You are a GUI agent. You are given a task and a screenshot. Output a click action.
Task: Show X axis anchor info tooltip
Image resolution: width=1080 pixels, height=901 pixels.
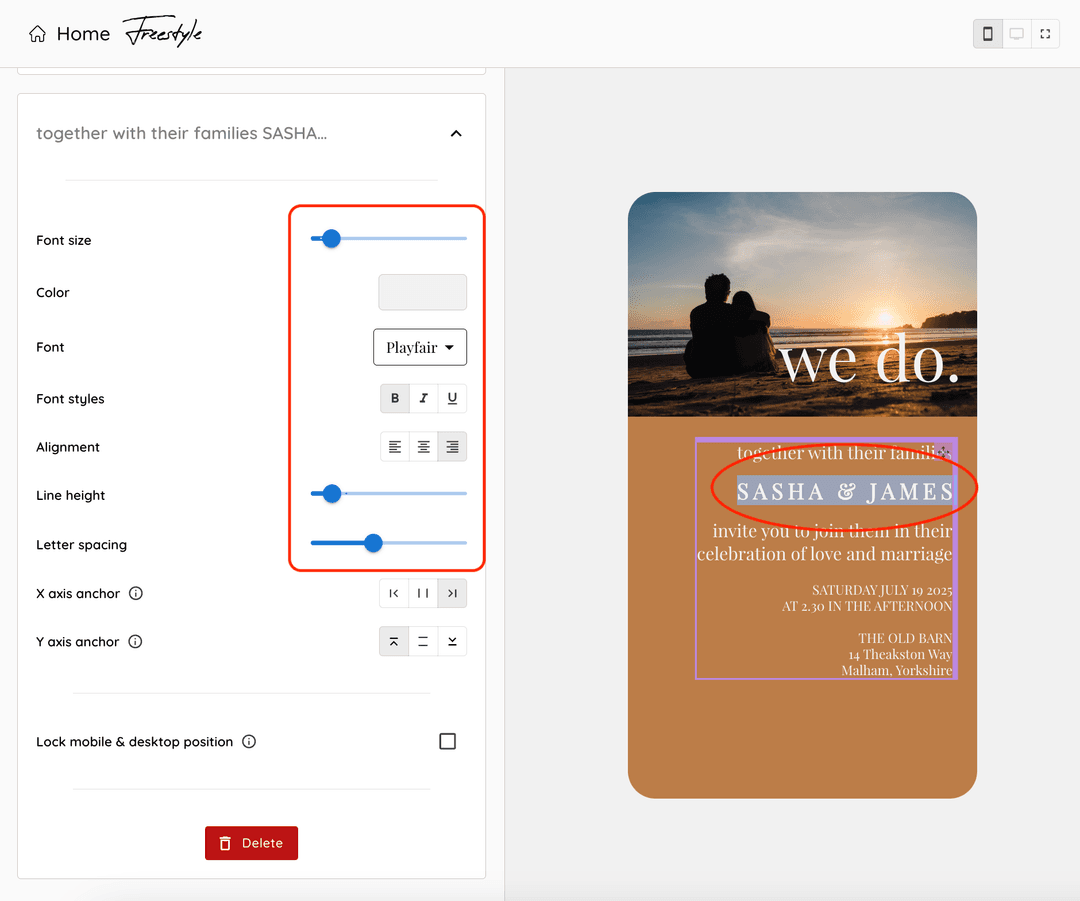pos(136,594)
